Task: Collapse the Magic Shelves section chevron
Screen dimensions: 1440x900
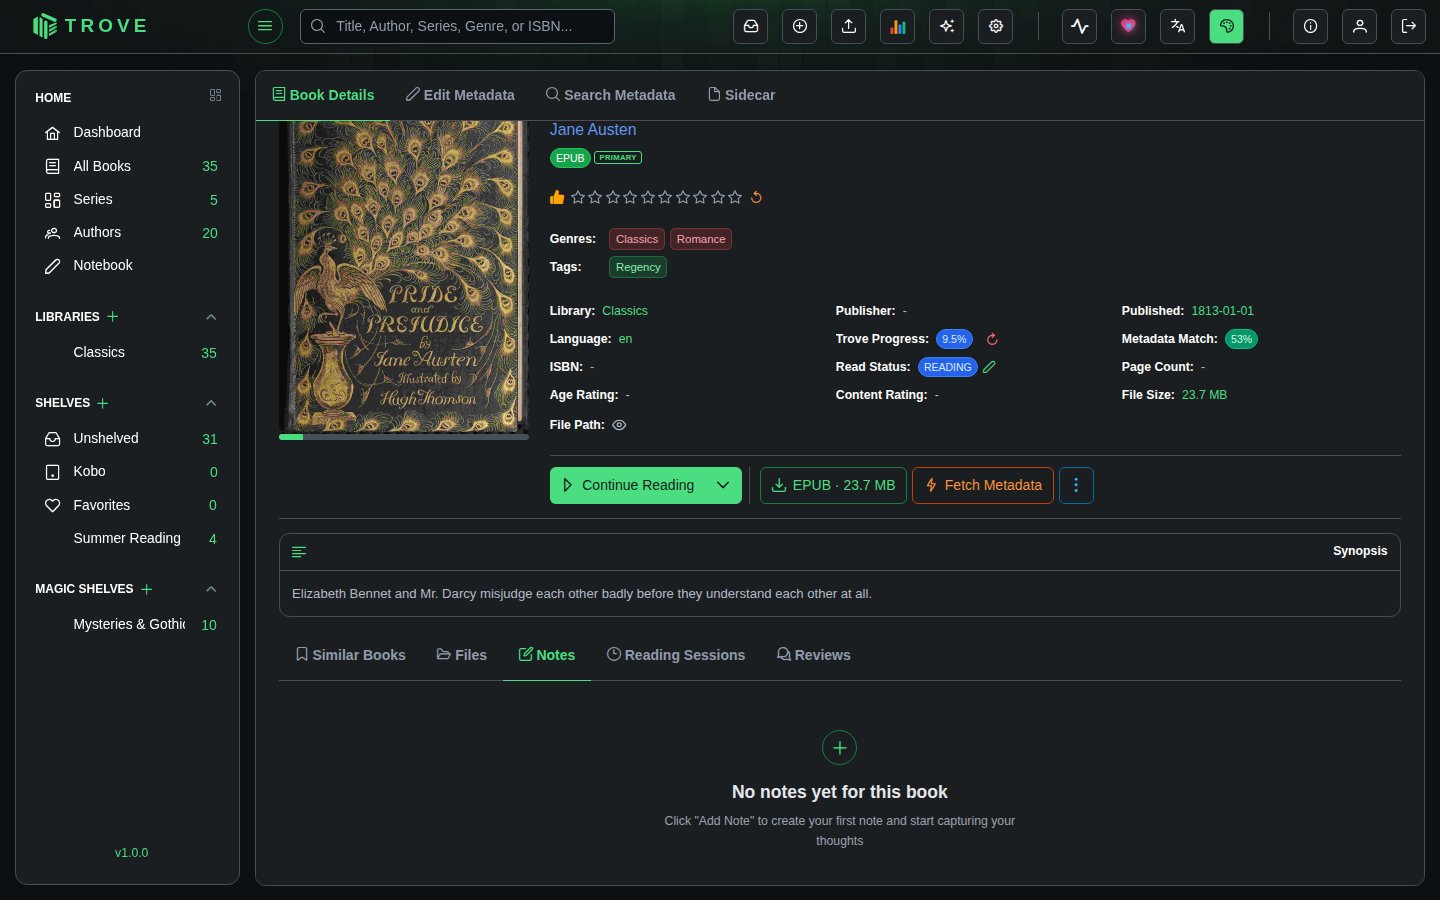Action: (x=211, y=589)
